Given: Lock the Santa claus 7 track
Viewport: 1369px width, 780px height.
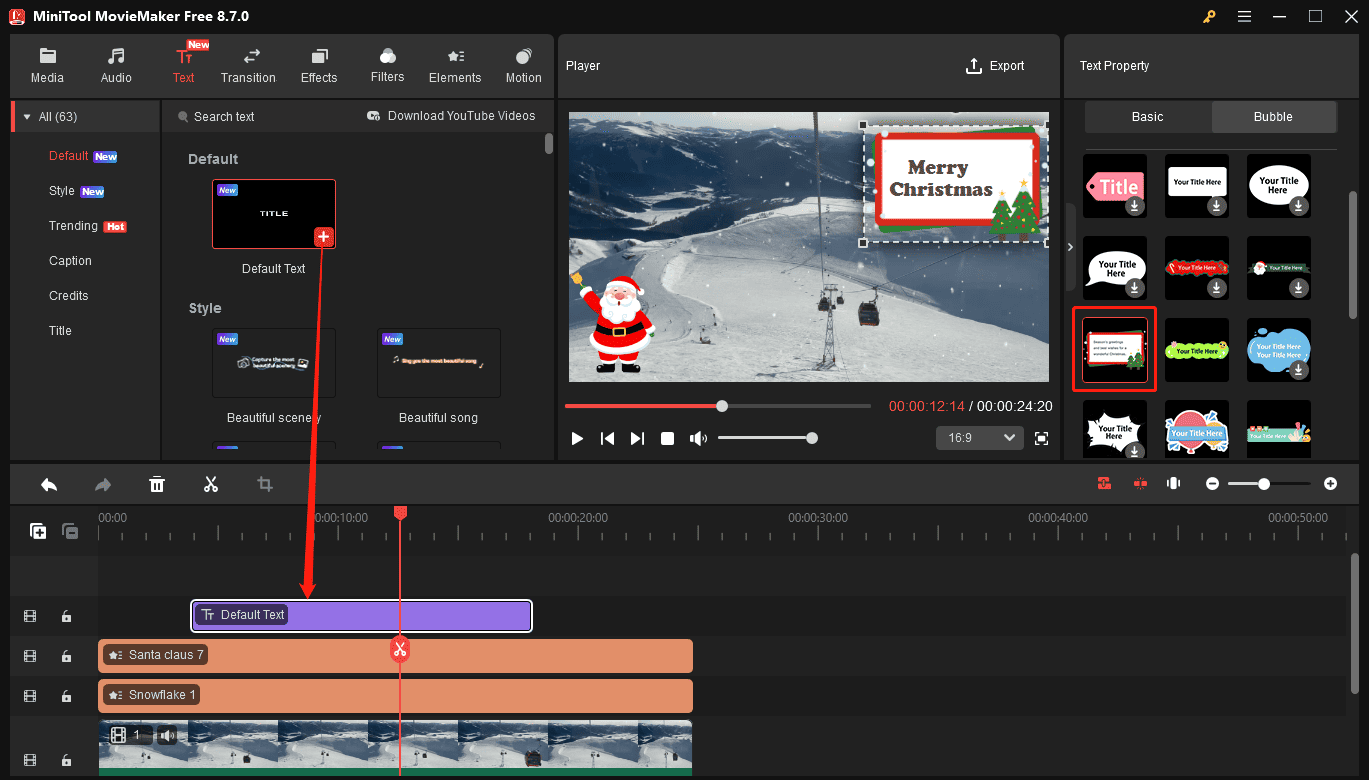Looking at the screenshot, I should tap(66, 656).
